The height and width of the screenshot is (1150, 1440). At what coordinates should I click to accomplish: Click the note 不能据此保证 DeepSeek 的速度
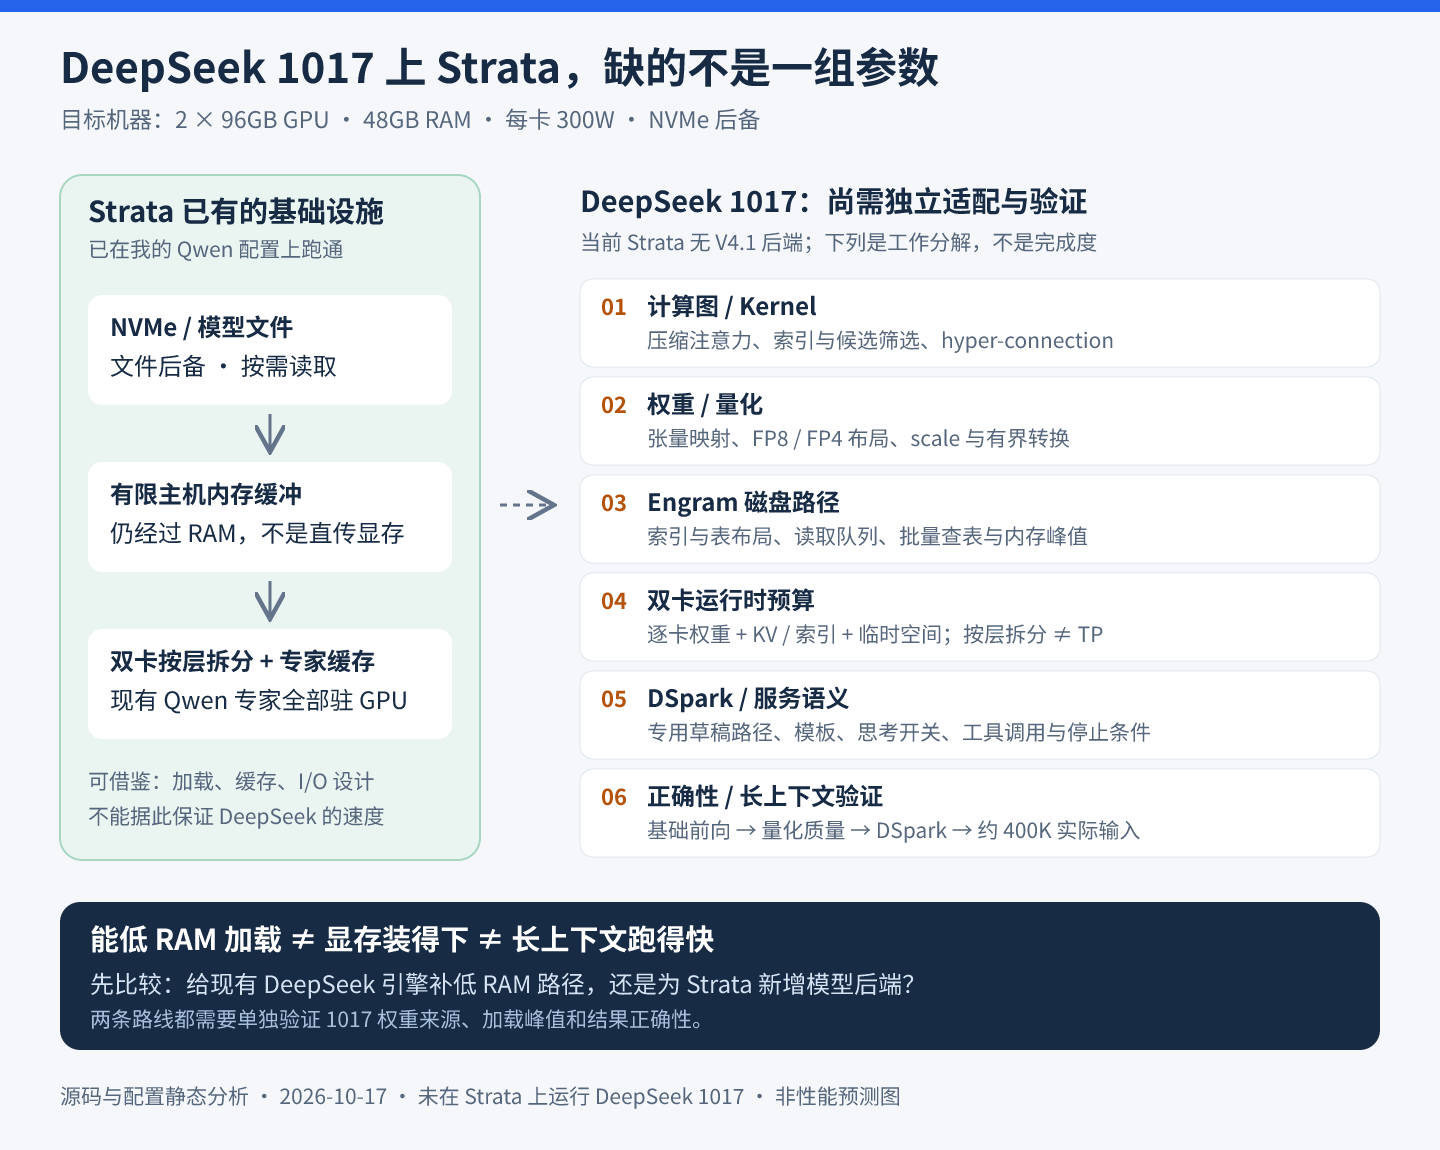(x=236, y=817)
